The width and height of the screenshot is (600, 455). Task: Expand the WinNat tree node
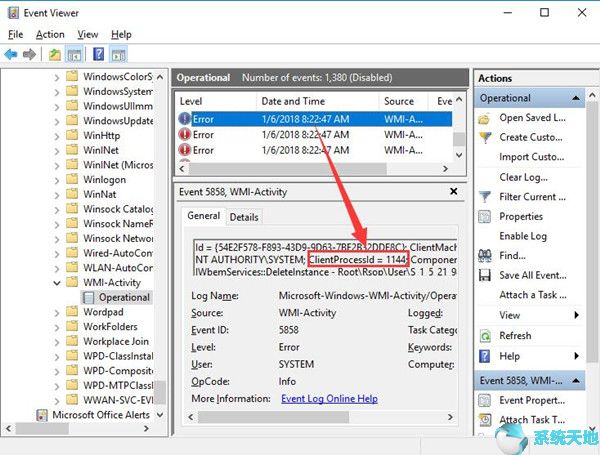pyautogui.click(x=57, y=195)
